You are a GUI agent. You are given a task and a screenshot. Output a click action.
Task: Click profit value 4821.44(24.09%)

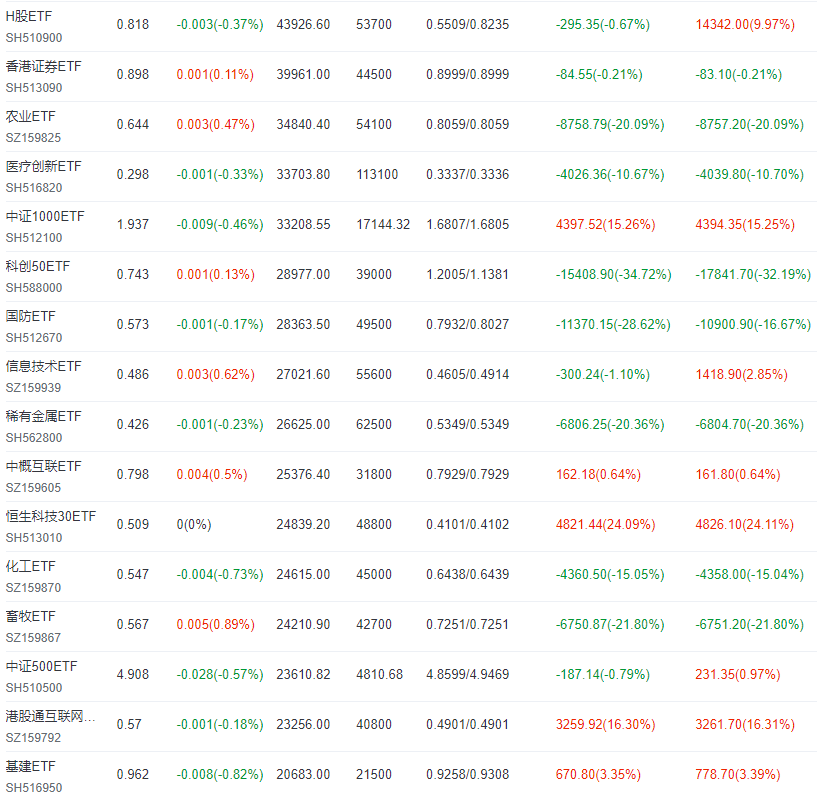[x=605, y=525]
